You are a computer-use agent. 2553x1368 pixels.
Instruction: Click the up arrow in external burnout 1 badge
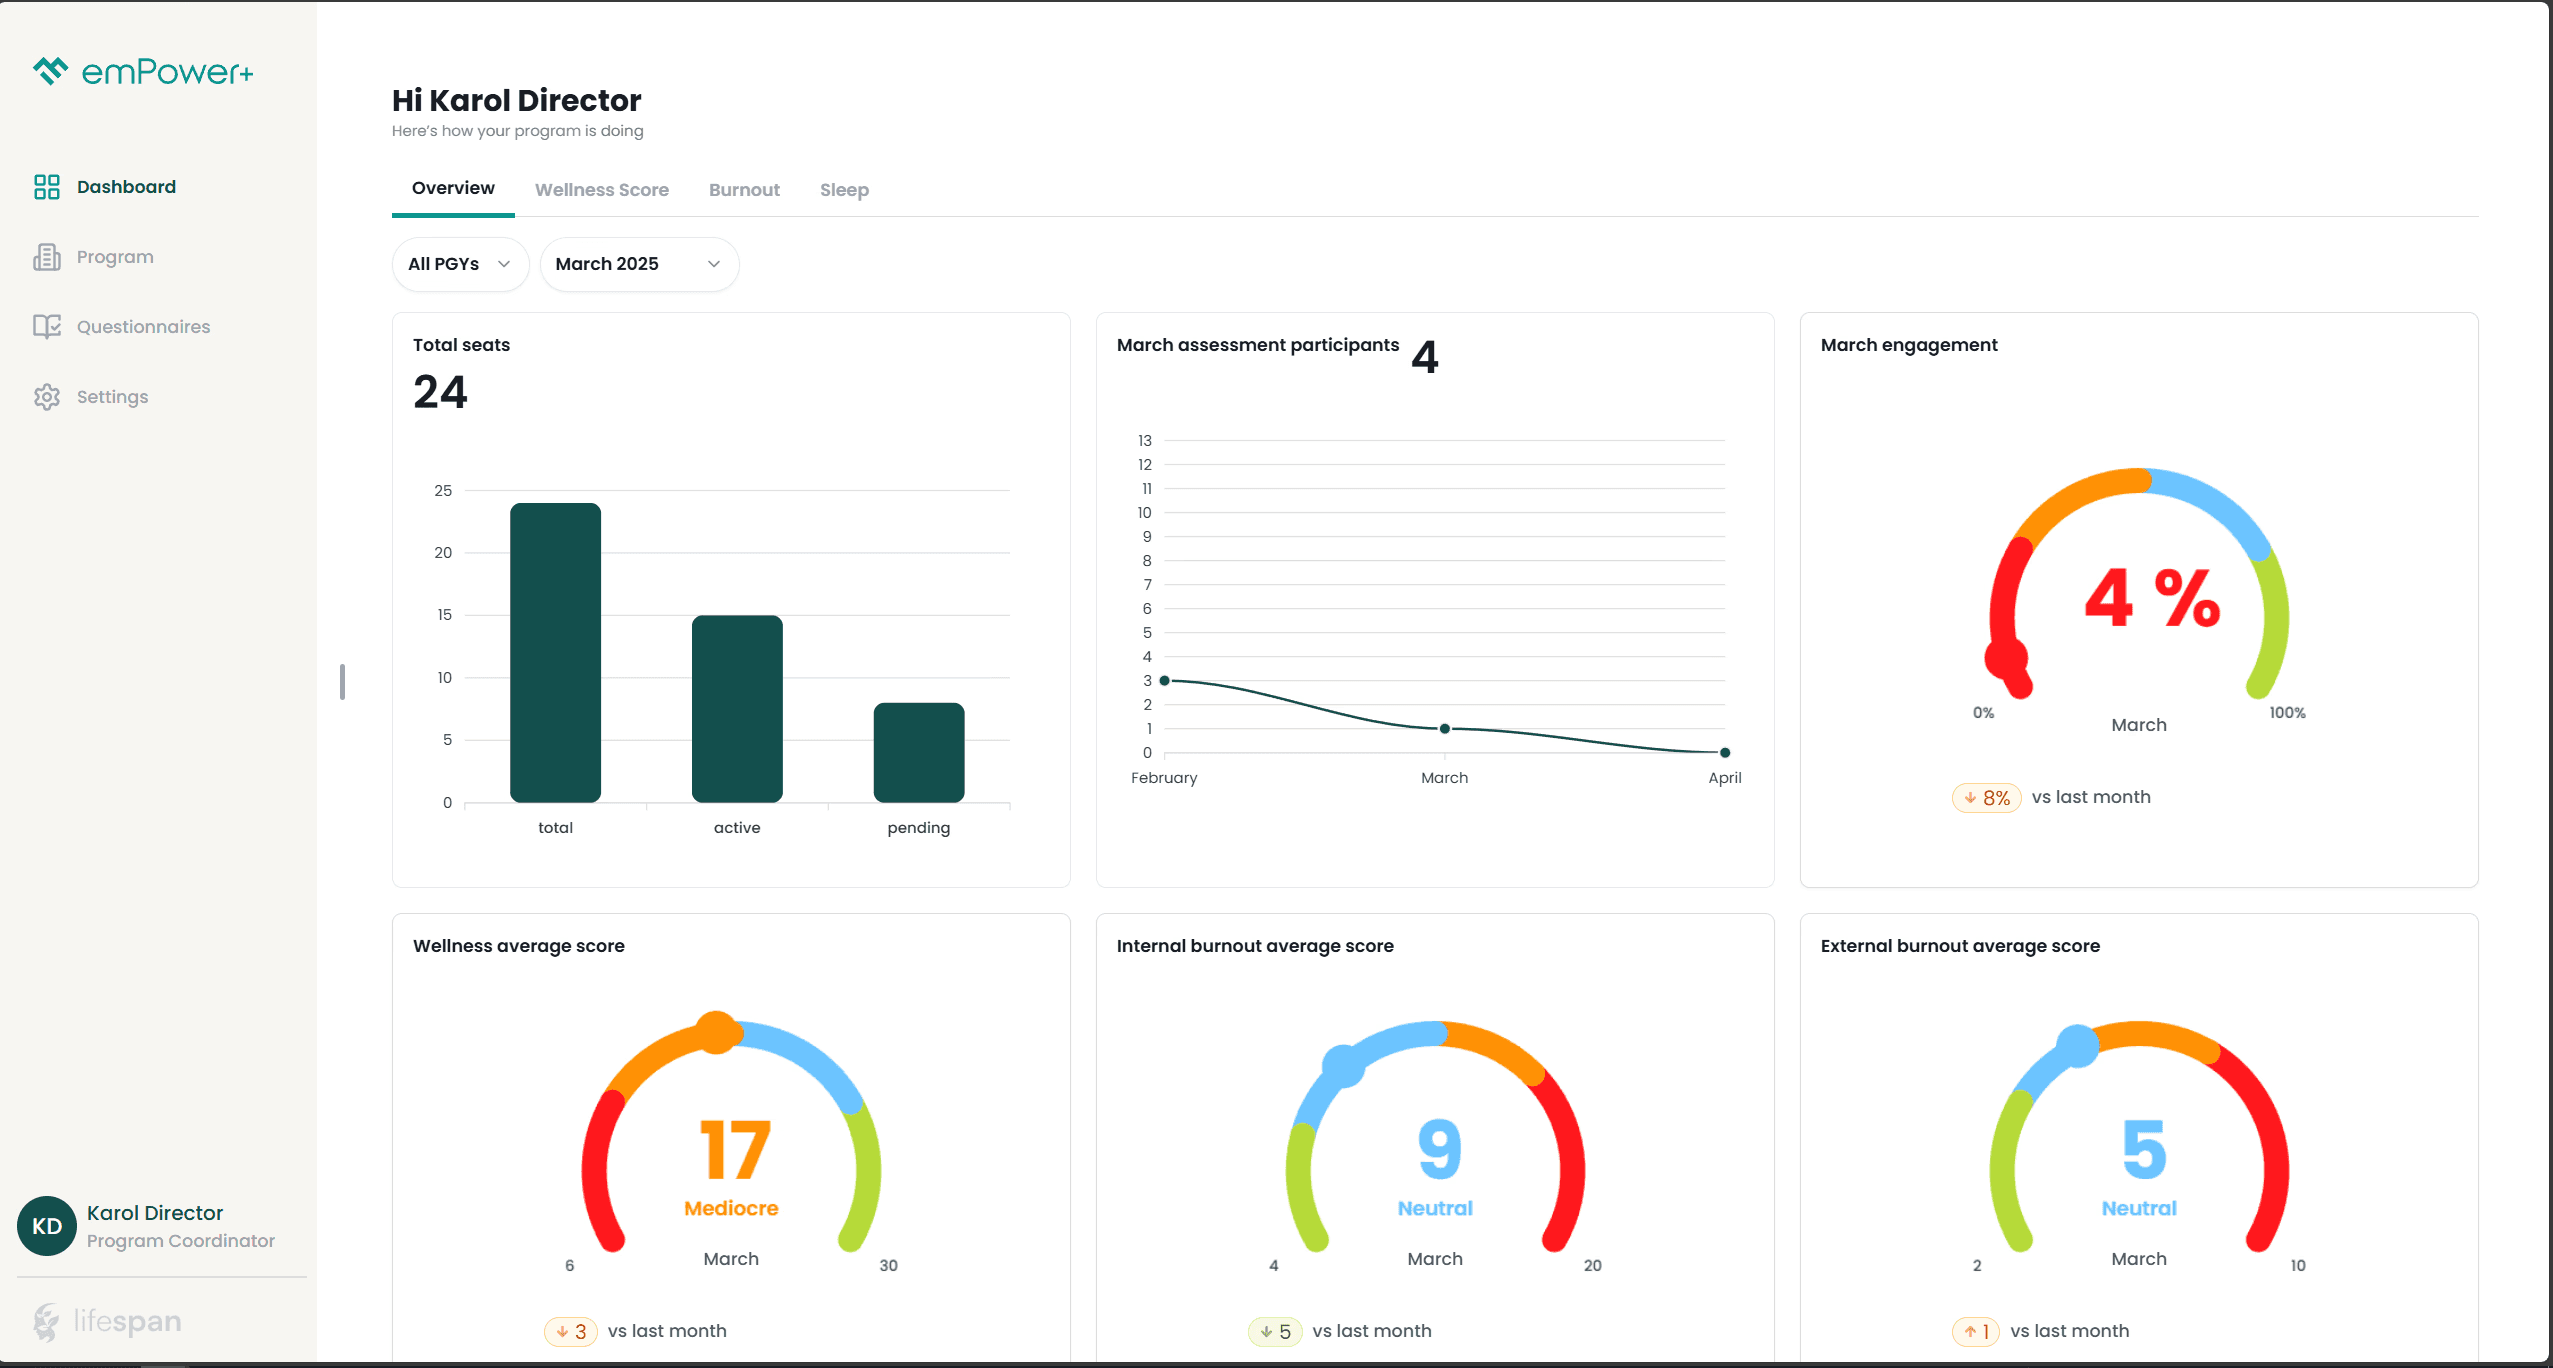(1970, 1332)
